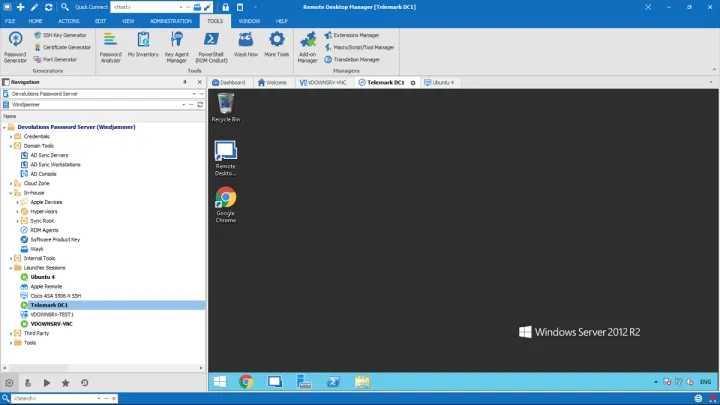Open the Add-on Manager
The width and height of the screenshot is (720, 405).
point(307,45)
